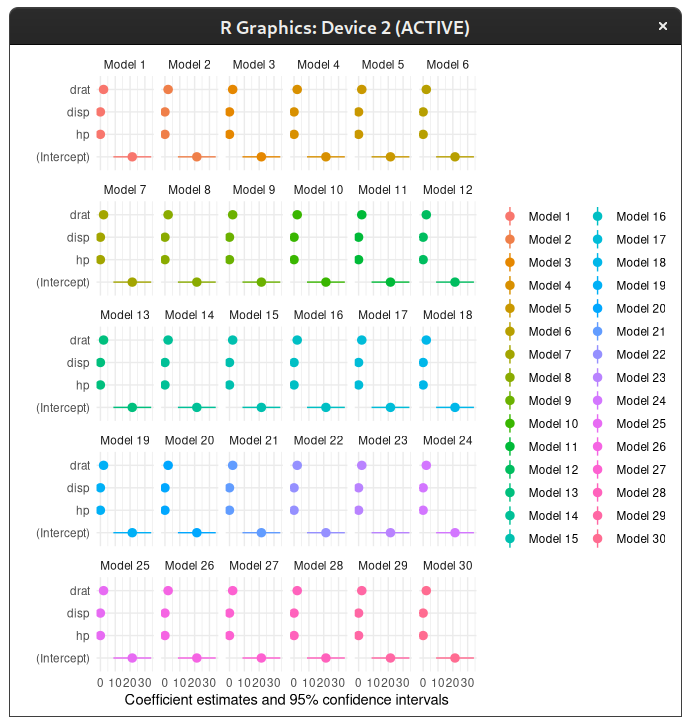Click the Model 2 legend key marker
The image size is (691, 726).
pyautogui.click(x=510, y=239)
